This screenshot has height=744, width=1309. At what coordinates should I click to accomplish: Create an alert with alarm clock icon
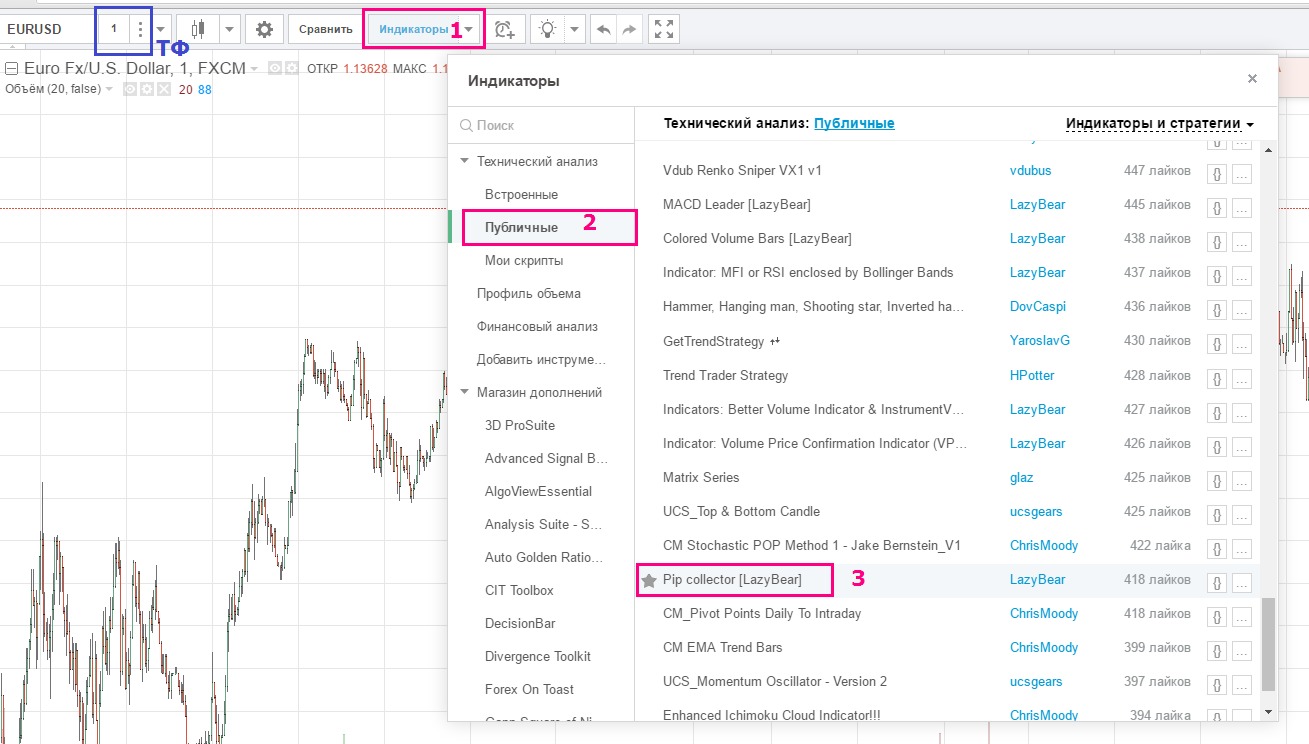click(507, 29)
